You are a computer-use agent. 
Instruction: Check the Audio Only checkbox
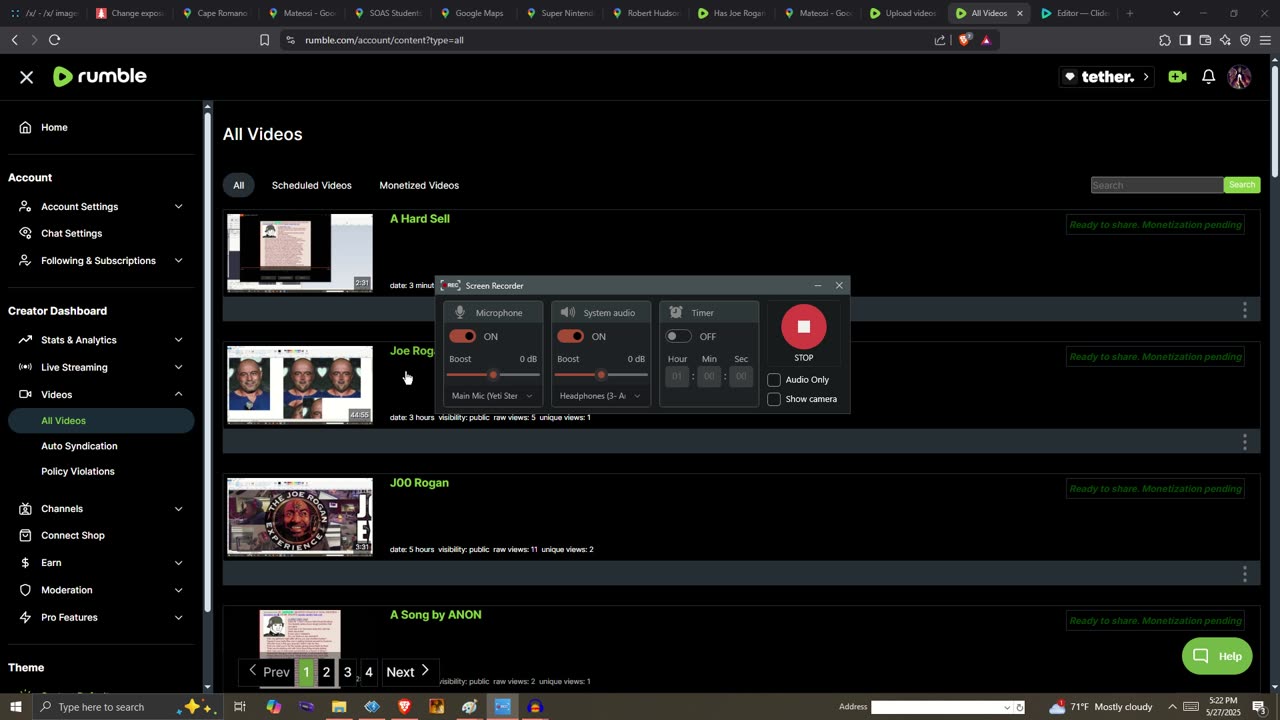774,380
